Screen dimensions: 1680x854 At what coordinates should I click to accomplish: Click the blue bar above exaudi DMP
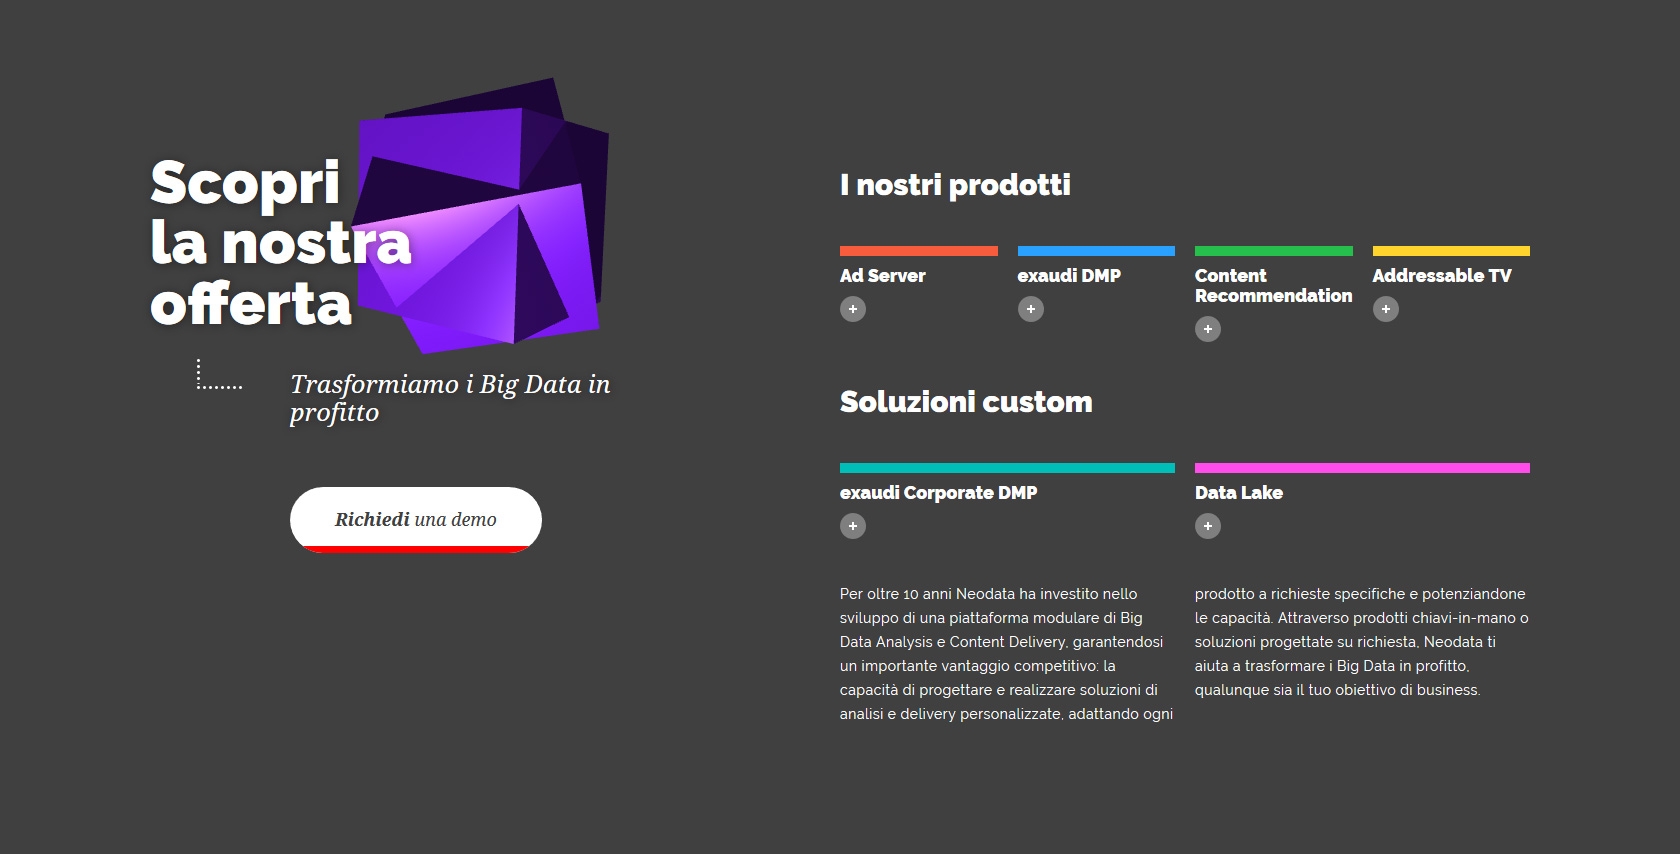pyautogui.click(x=1096, y=251)
